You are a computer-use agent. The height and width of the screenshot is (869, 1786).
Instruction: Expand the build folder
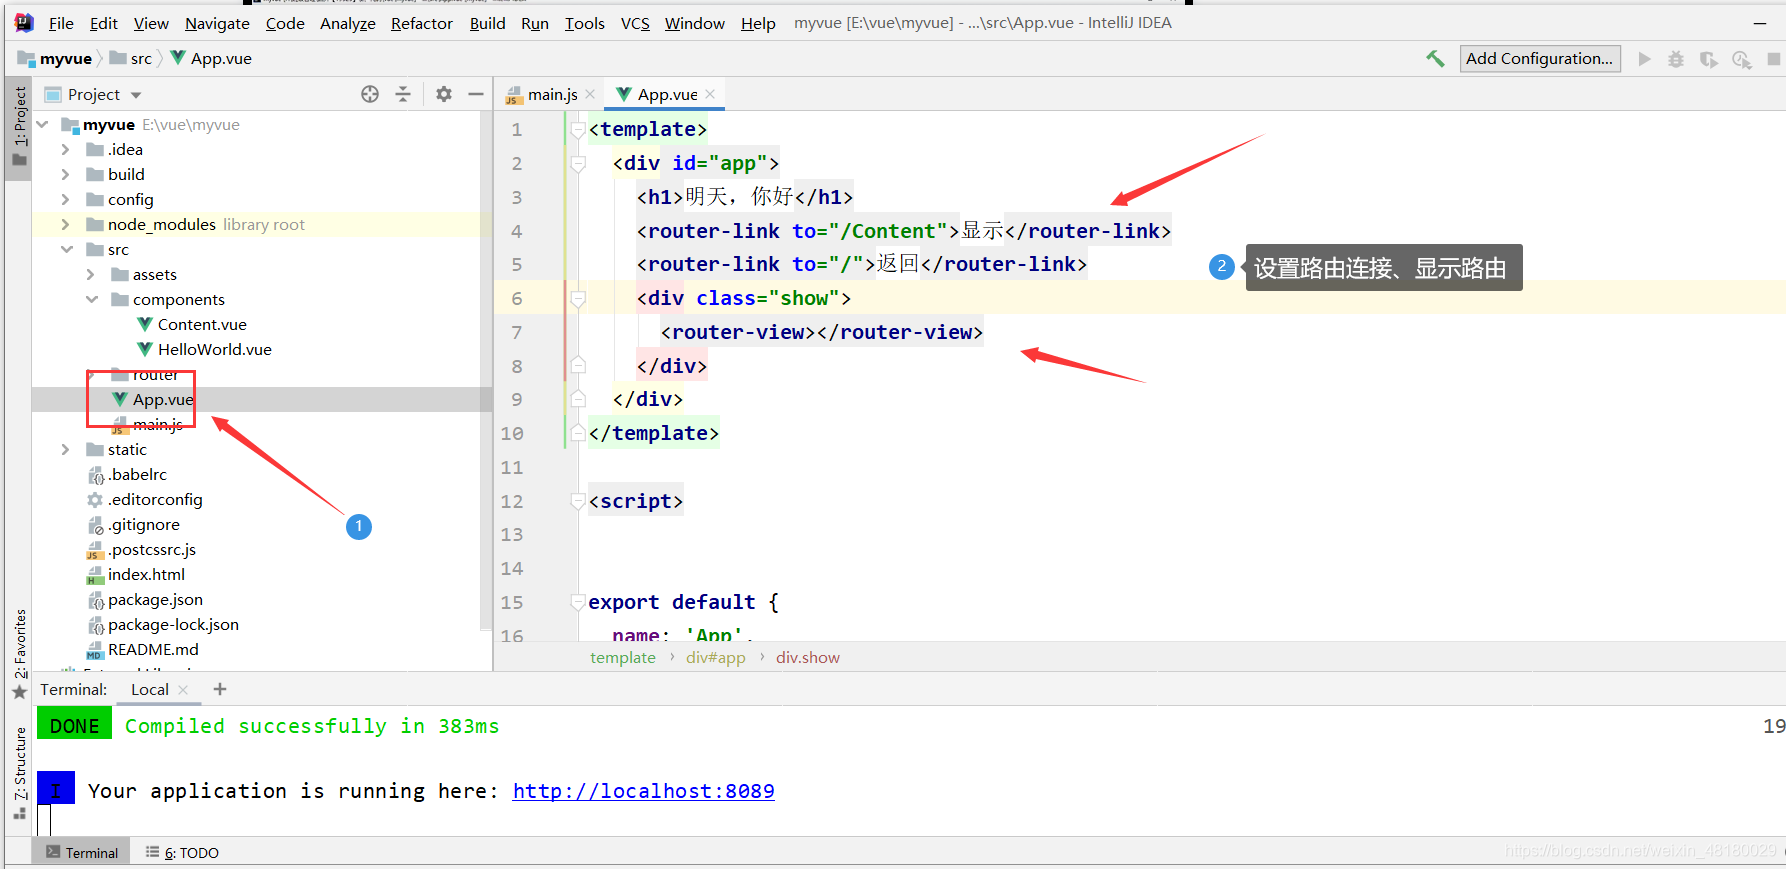(66, 175)
